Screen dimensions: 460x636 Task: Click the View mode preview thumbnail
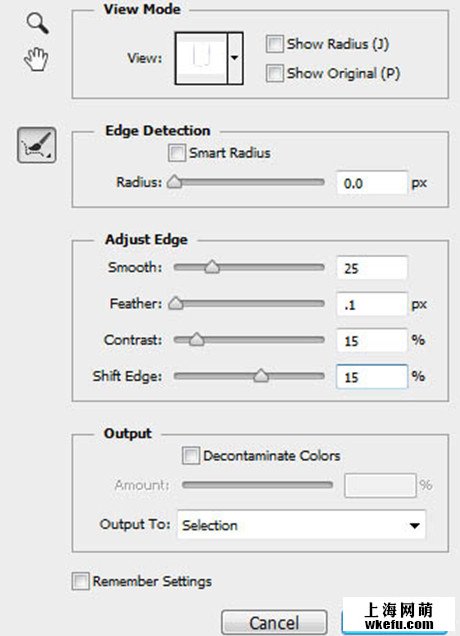coord(201,58)
